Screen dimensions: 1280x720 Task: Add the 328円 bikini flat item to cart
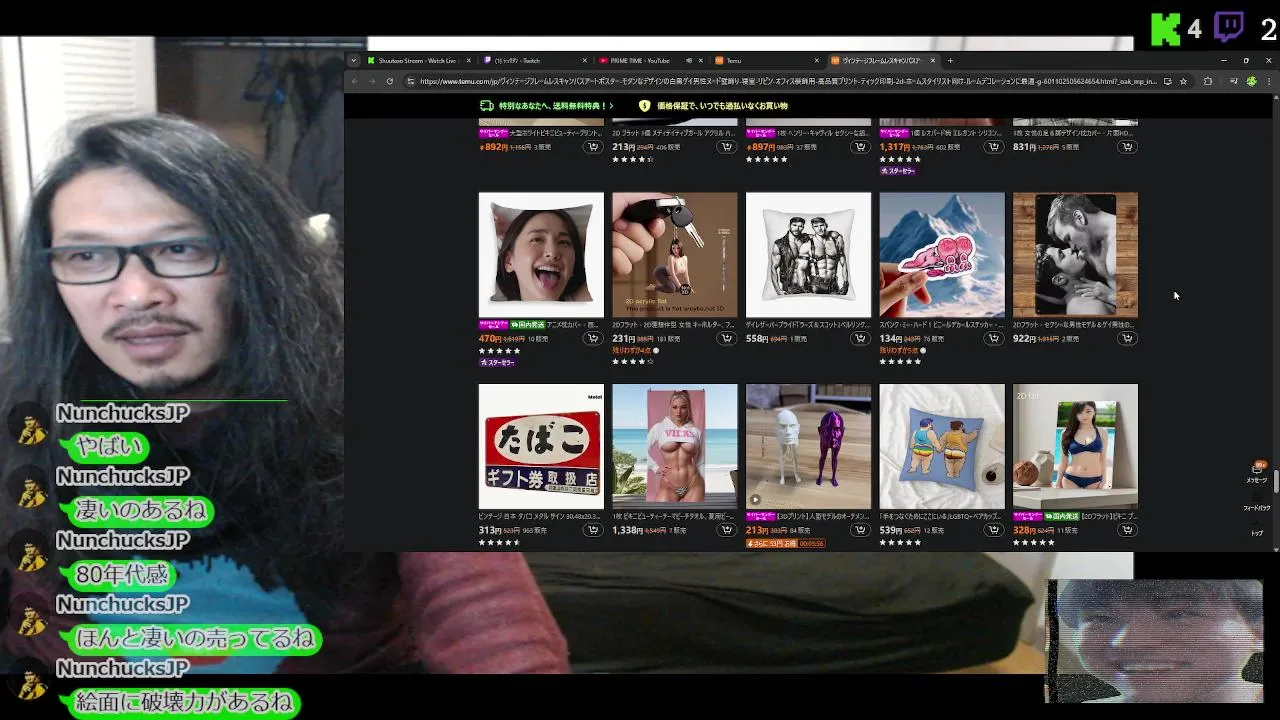tap(1127, 531)
